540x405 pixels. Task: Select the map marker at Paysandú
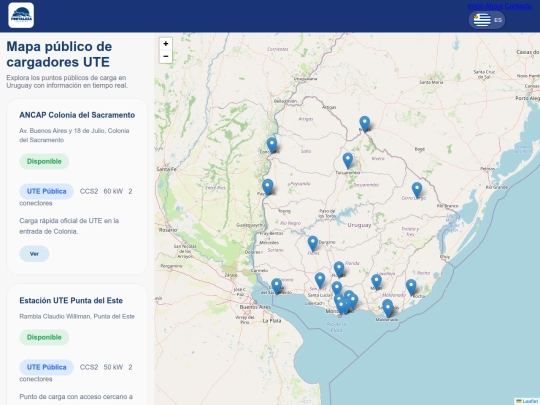click(x=268, y=187)
